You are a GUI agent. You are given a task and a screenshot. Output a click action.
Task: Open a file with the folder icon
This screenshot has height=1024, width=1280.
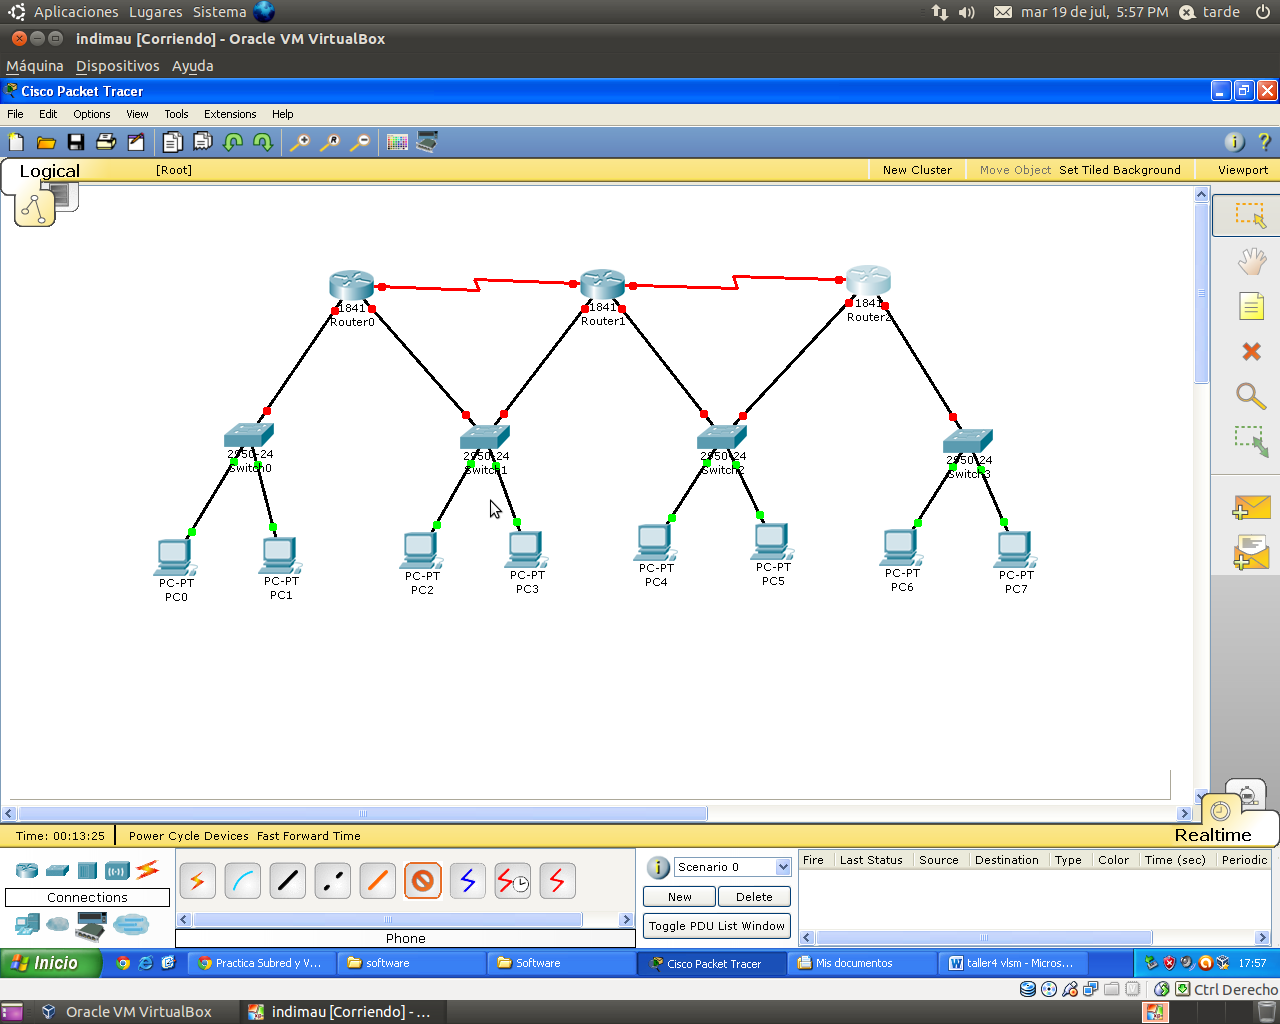click(46, 142)
